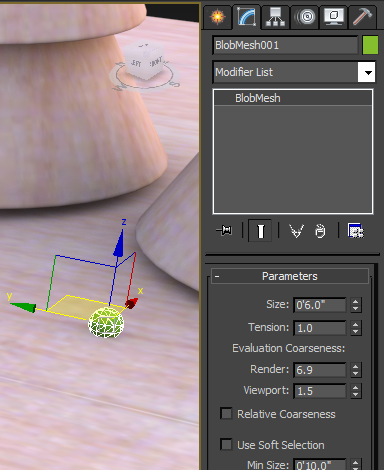Click the ViewCube in the viewport
Screen dimensions: 384x470
click(144, 61)
